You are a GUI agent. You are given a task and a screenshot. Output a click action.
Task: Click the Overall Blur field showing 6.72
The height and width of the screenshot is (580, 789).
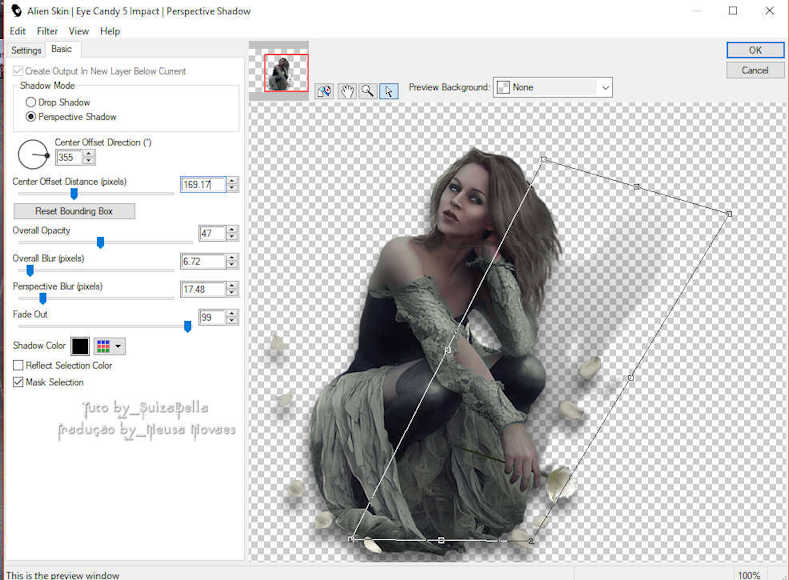(x=203, y=261)
